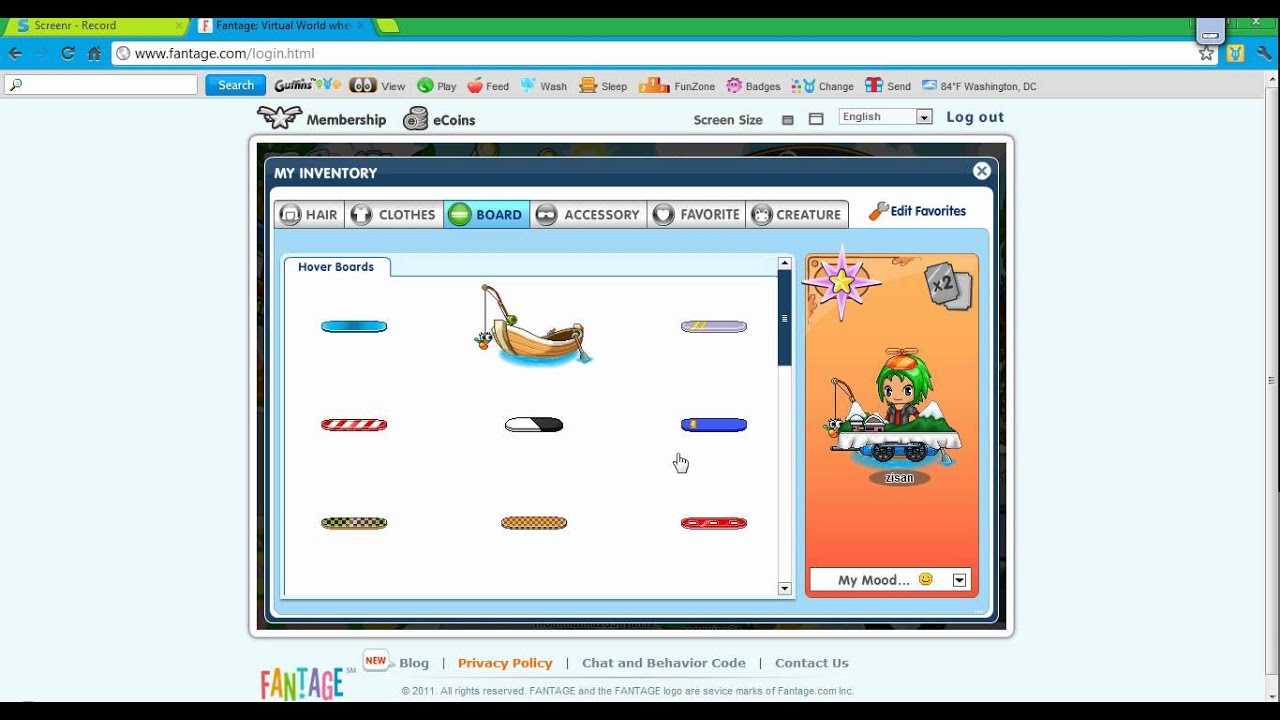
Task: Open the Favorite inventory tab
Action: (697, 214)
